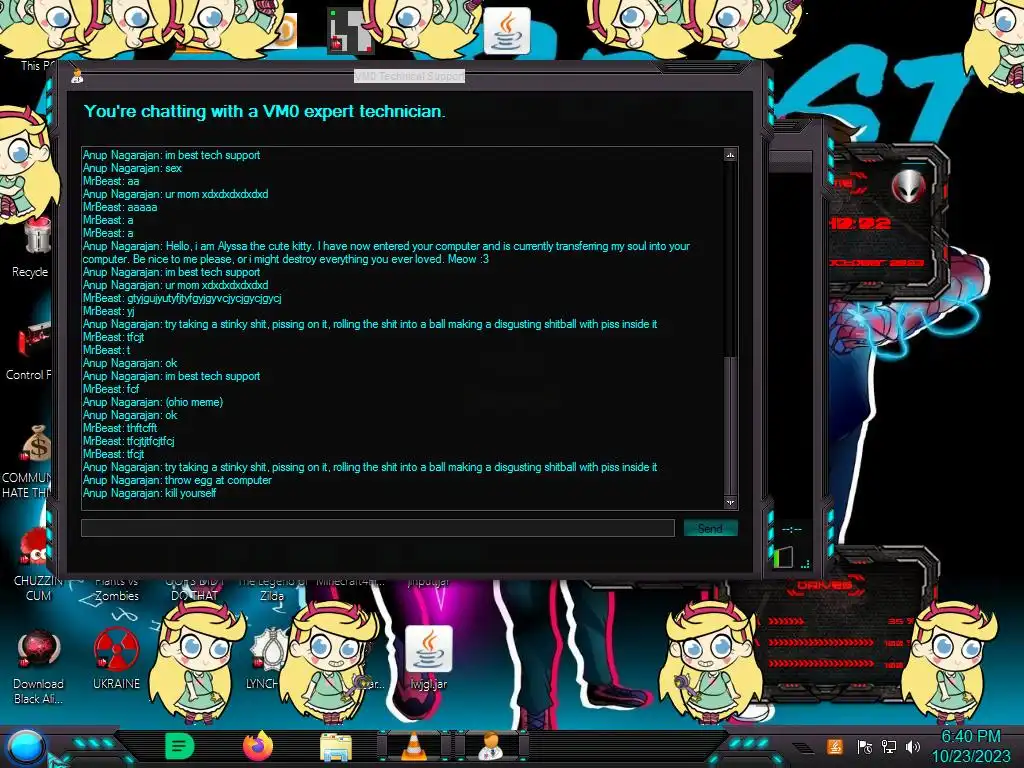Viewport: 1024px width, 768px height.
Task: Click the red DRIVES gadget header
Action: (x=827, y=586)
